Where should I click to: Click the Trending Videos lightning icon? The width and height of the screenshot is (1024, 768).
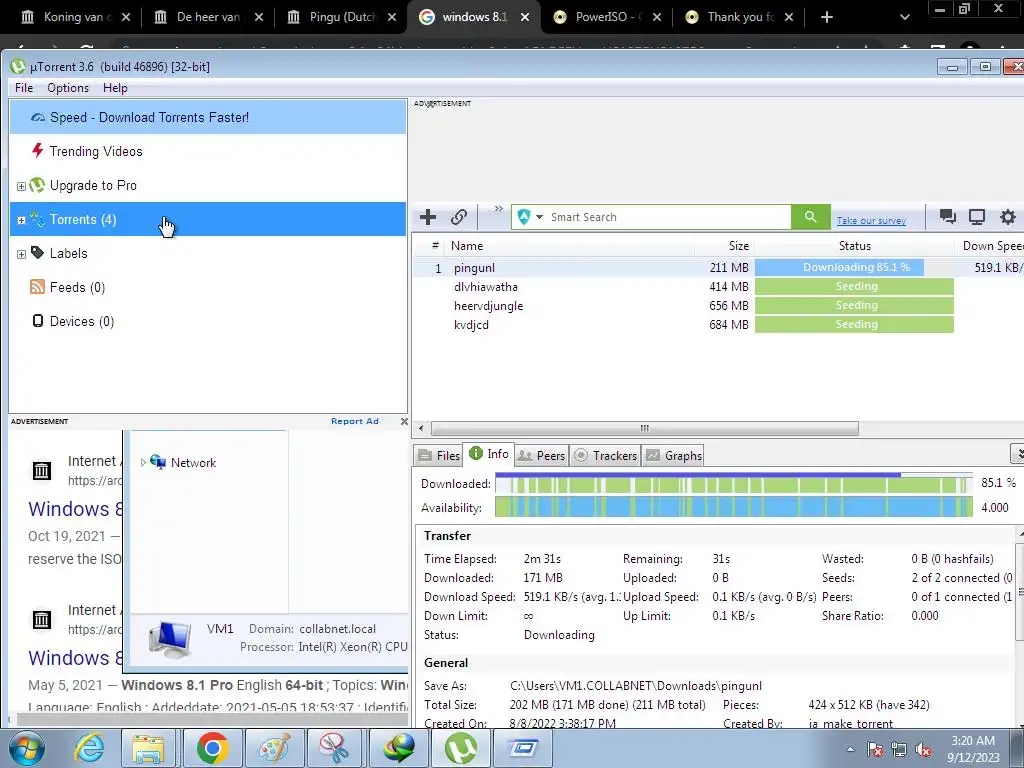[x=38, y=151]
